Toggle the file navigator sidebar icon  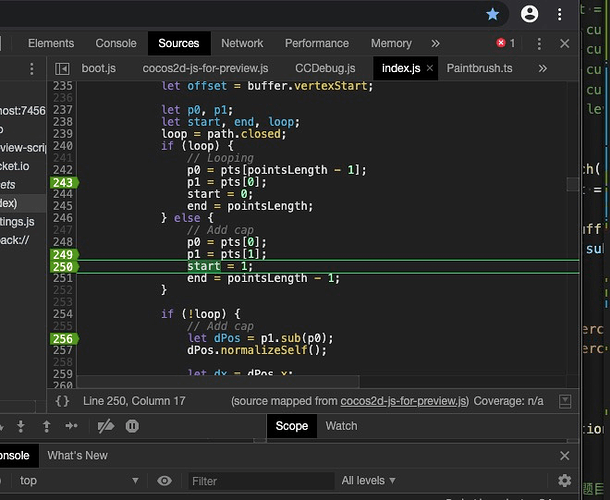[62, 68]
